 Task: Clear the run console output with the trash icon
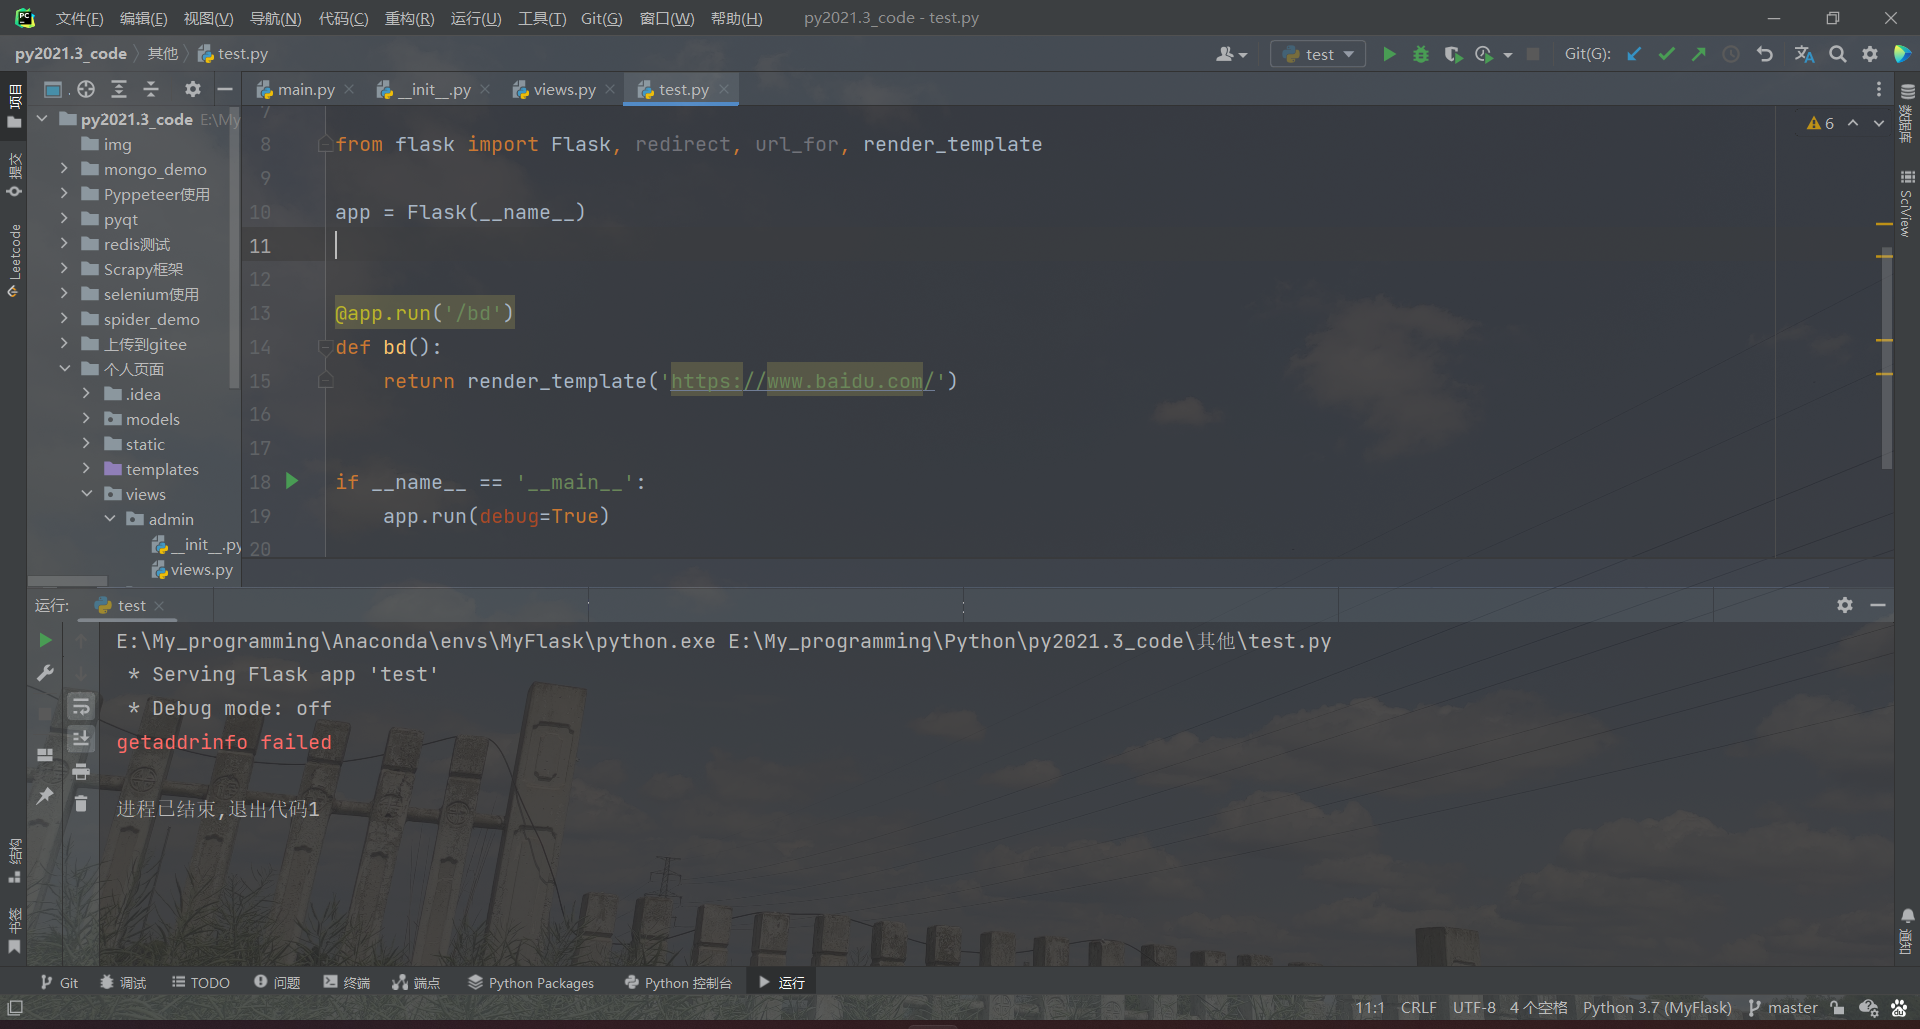[x=81, y=803]
